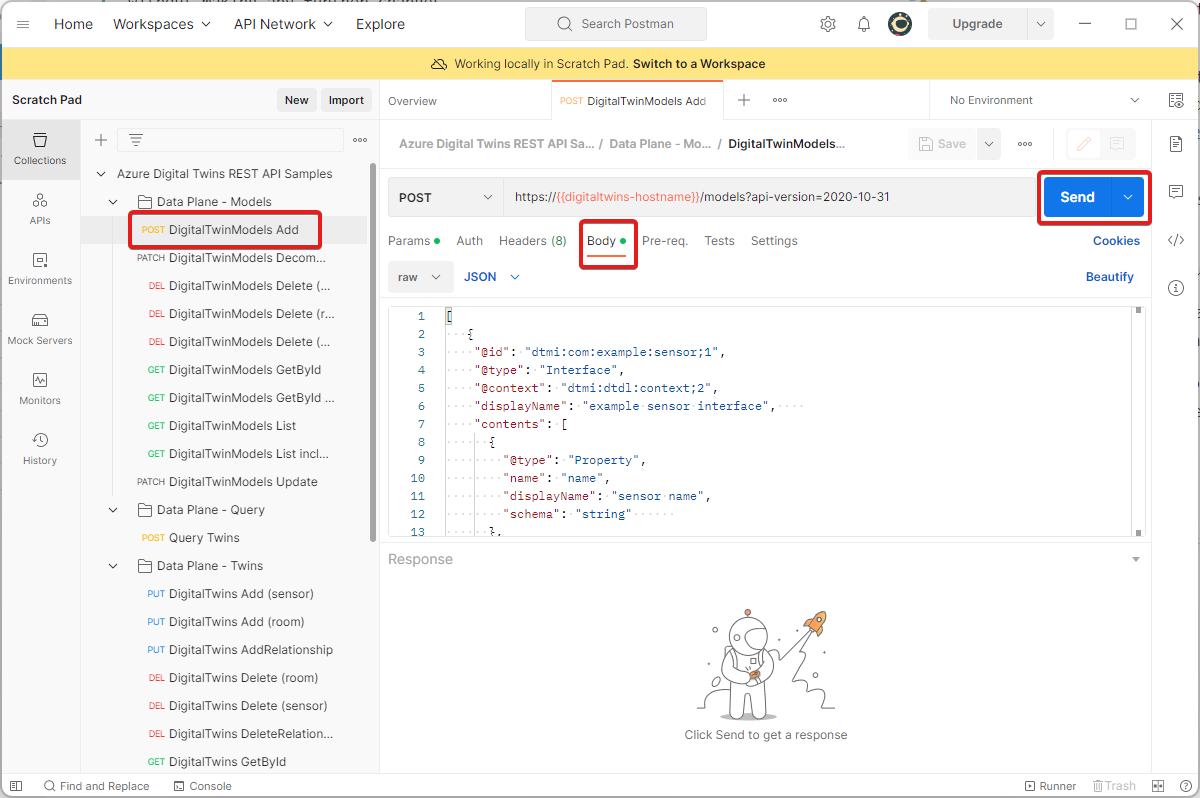Collapse the Response panel arrow
This screenshot has height=798, width=1200.
click(1135, 560)
